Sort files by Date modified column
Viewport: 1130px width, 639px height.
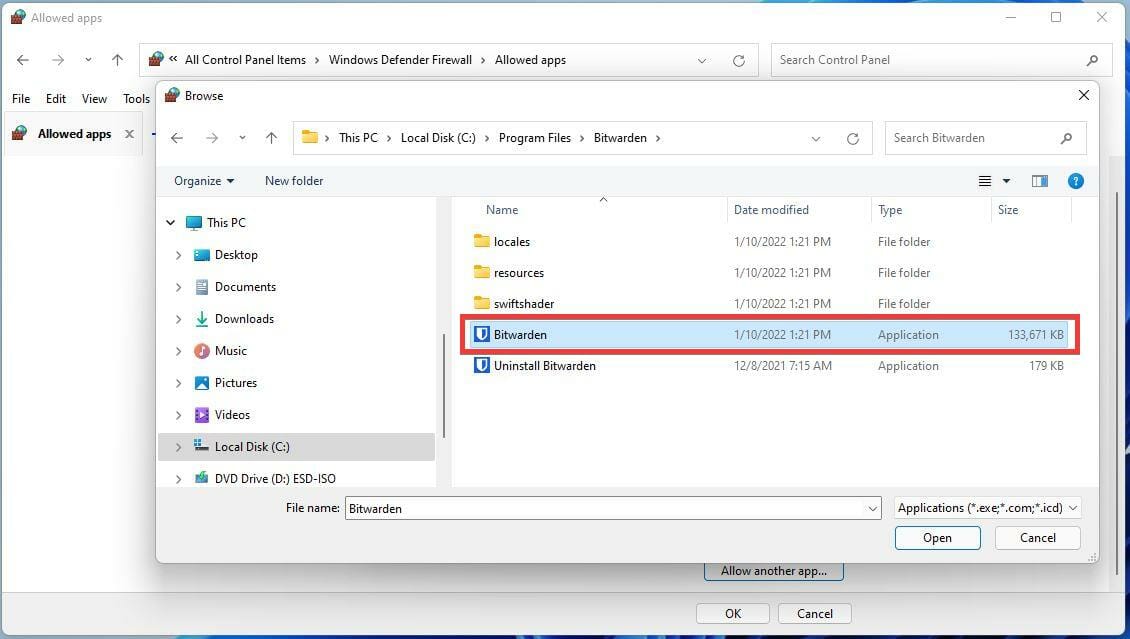point(771,210)
